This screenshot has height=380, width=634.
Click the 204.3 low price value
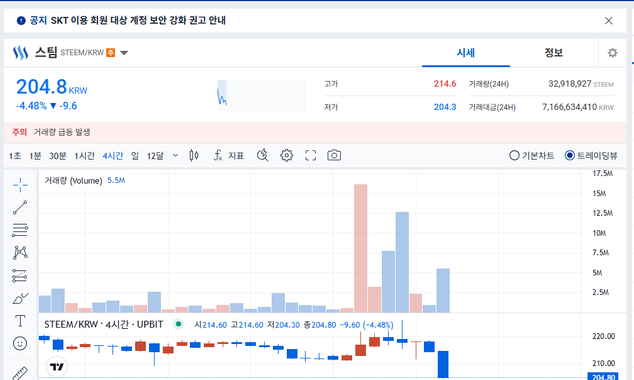445,107
